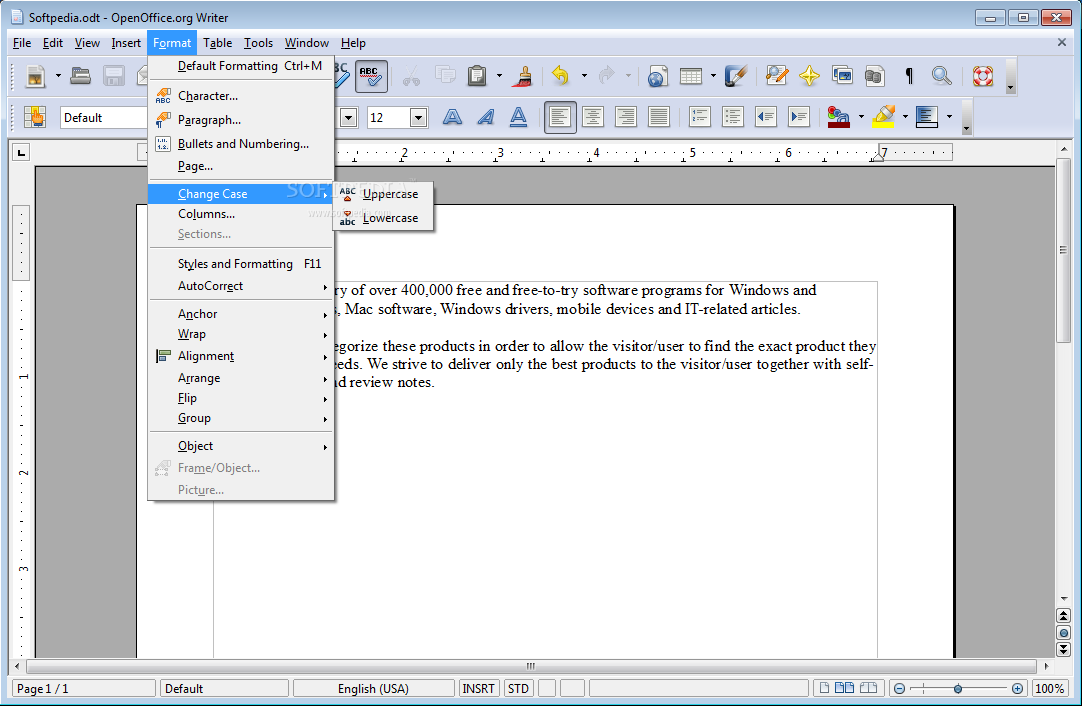1082x706 pixels.
Task: Toggle Justified alignment button
Action: tap(659, 117)
